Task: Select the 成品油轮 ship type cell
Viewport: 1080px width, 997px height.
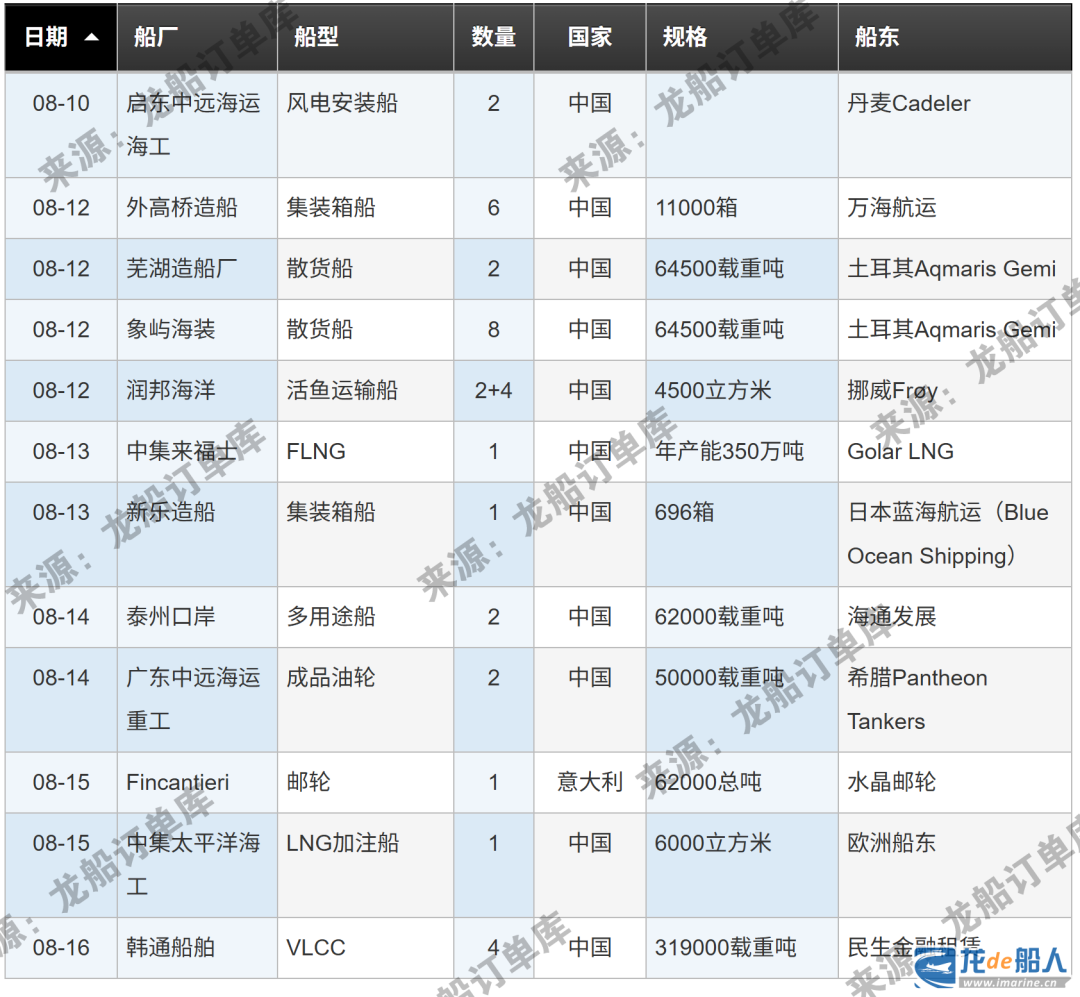Action: [x=365, y=699]
